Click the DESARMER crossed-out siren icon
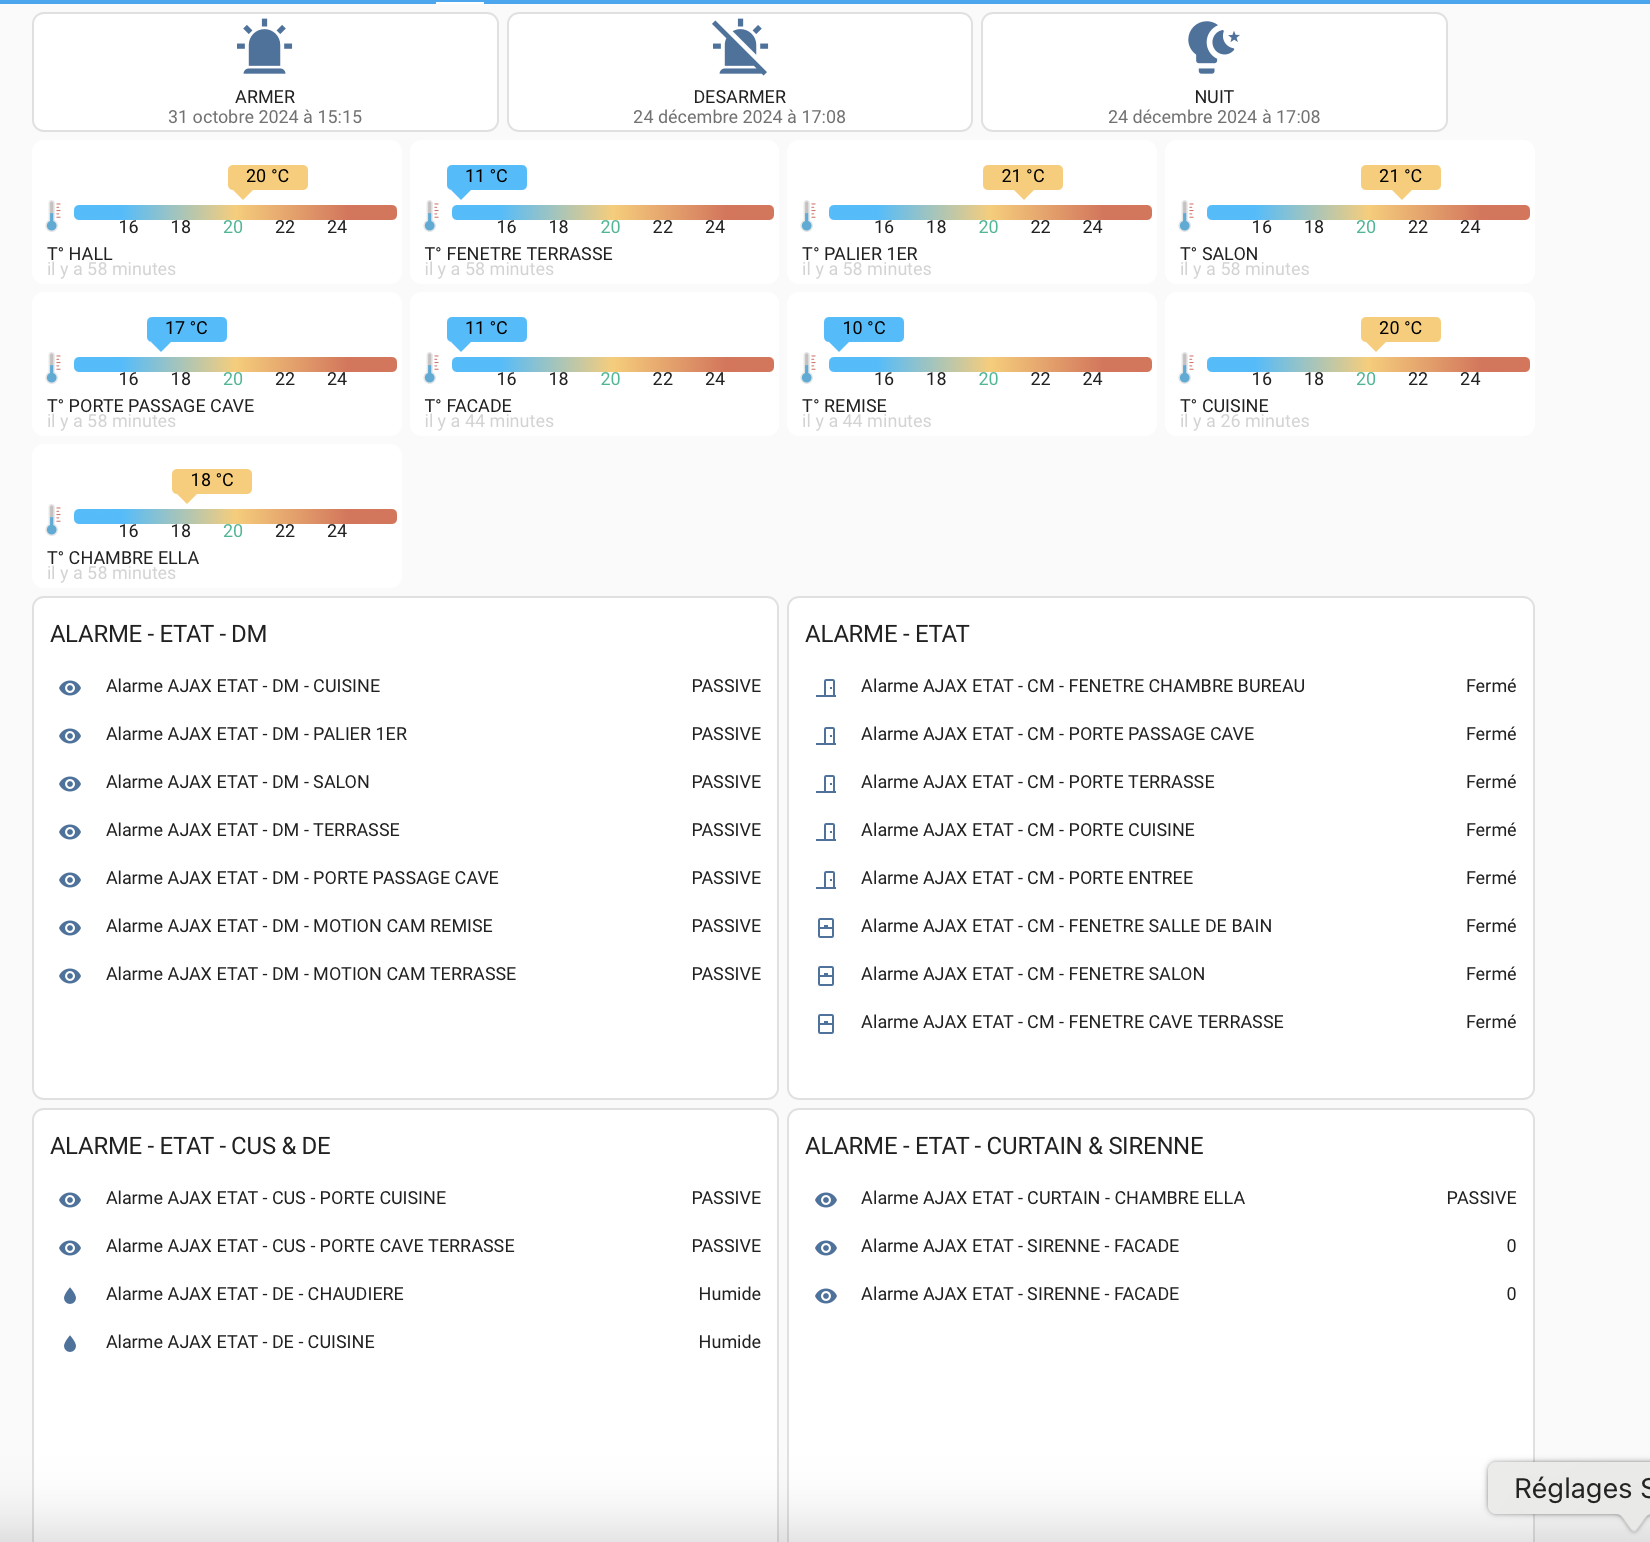This screenshot has height=1542, width=1650. pos(740,47)
